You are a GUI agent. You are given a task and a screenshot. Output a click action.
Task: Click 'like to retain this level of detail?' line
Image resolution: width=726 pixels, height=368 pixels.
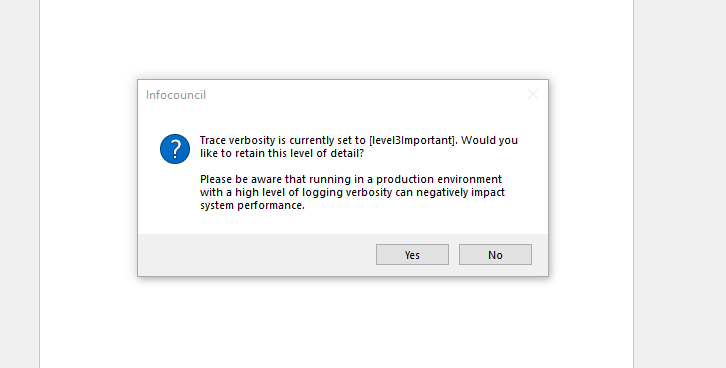pyautogui.click(x=282, y=153)
